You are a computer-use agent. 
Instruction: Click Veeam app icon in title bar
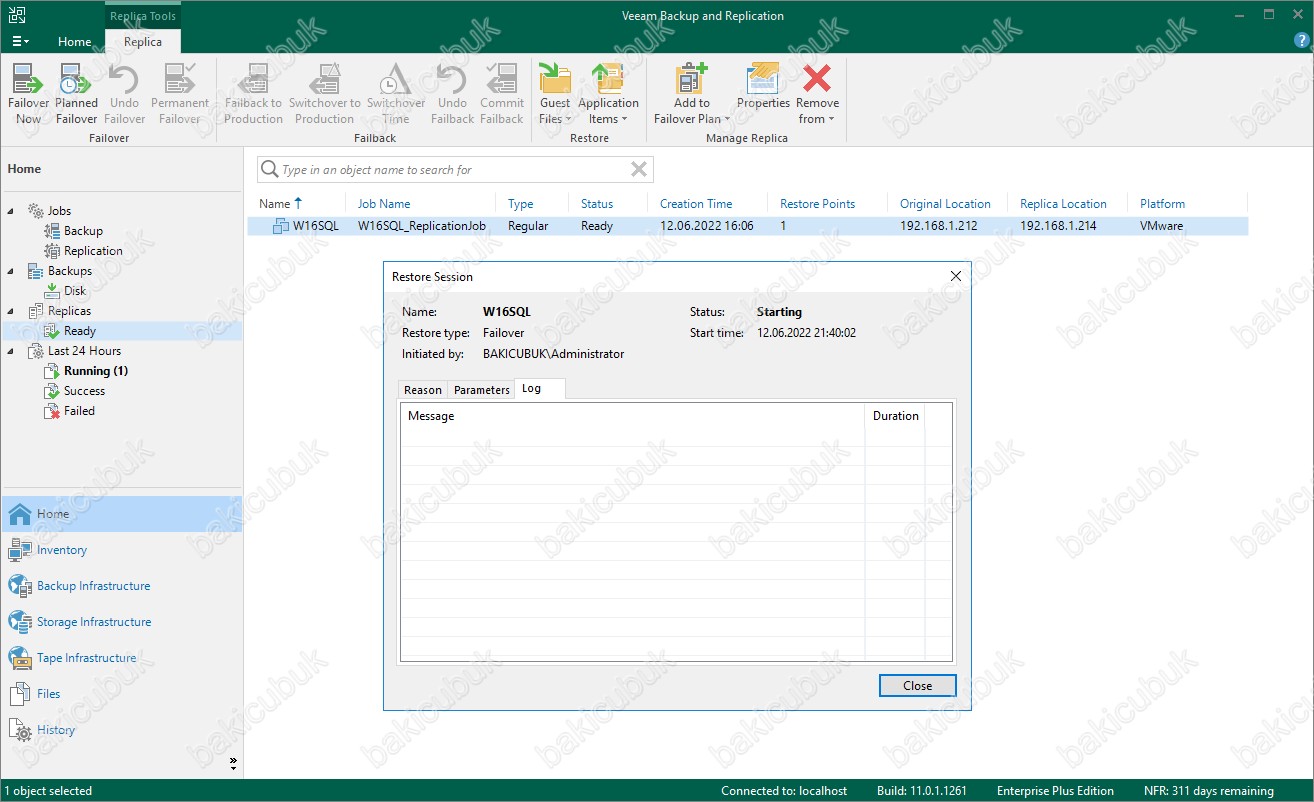(18, 15)
